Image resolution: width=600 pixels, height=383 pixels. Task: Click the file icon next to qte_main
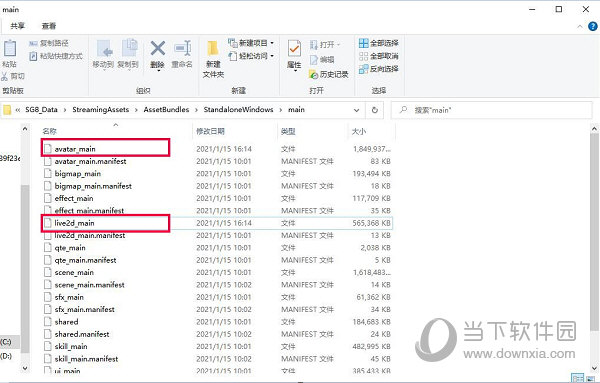(x=47, y=248)
